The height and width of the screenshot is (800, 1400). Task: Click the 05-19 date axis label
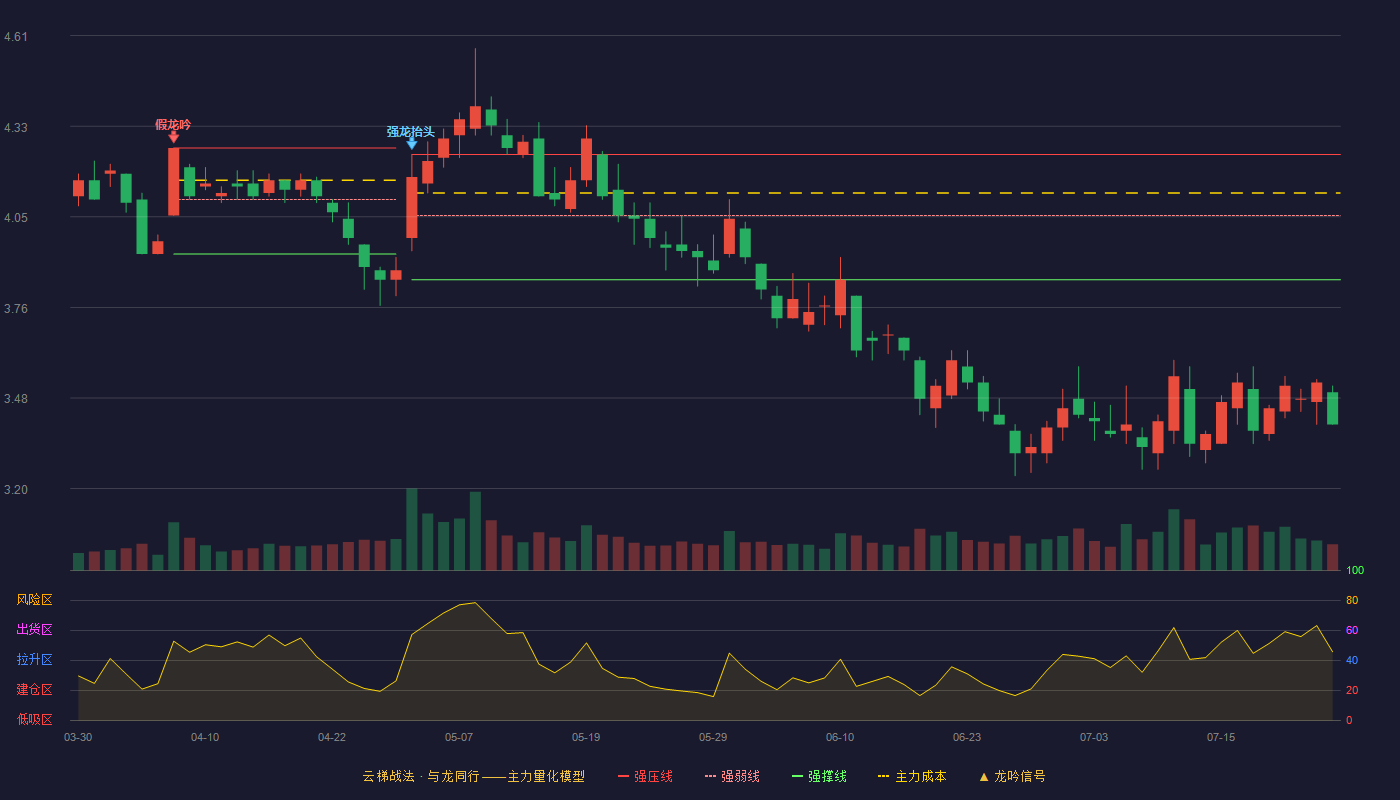point(586,737)
